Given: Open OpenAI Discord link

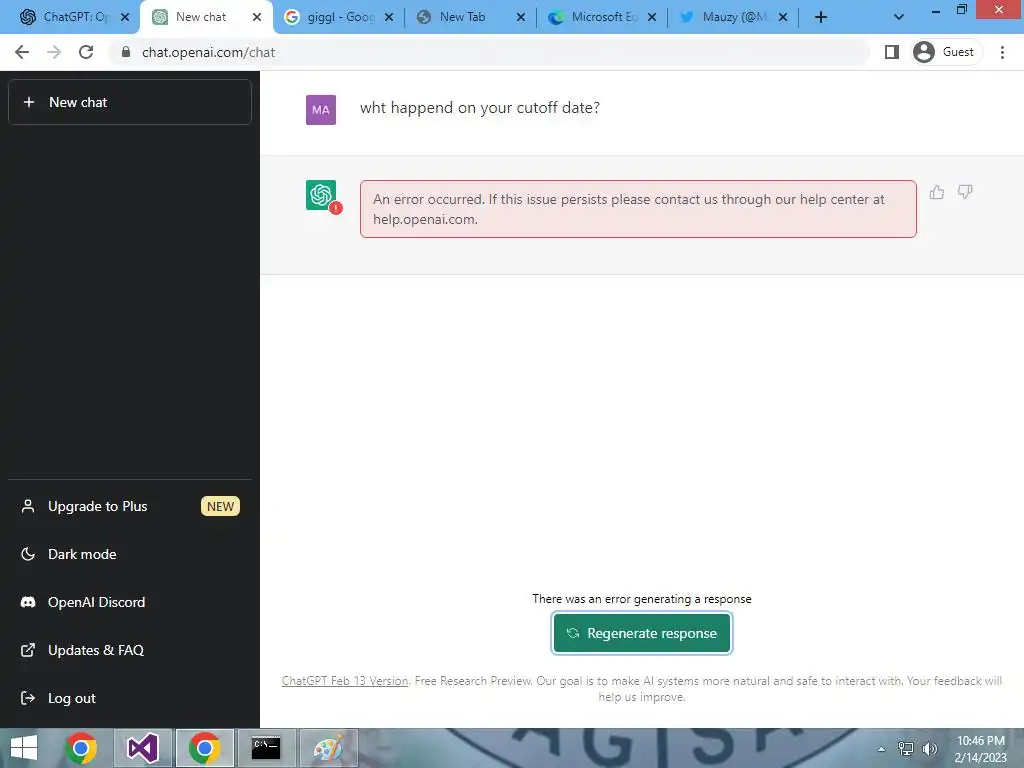Looking at the screenshot, I should tap(130, 602).
